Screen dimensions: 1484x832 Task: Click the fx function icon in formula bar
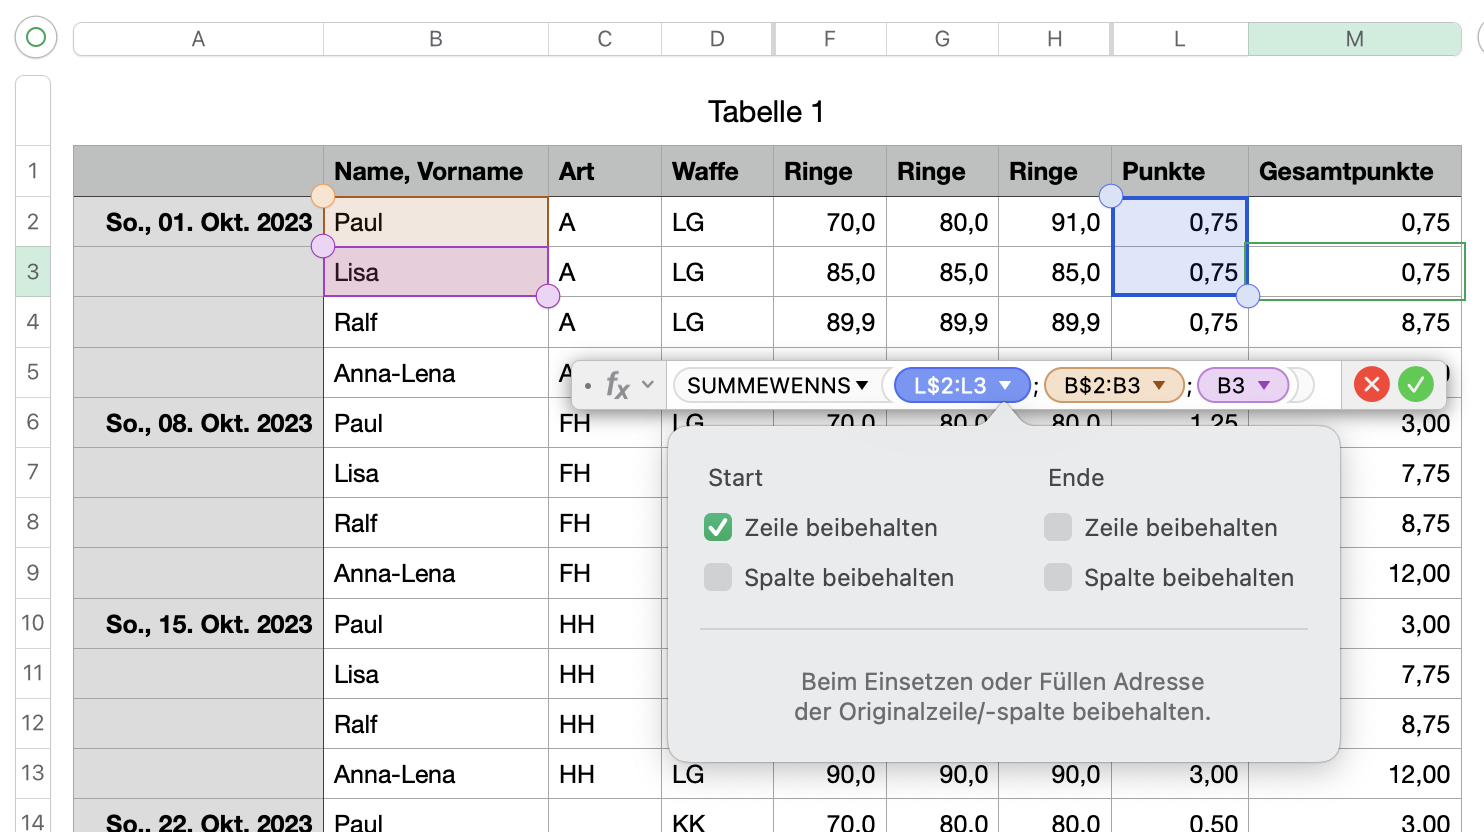pyautogui.click(x=617, y=385)
